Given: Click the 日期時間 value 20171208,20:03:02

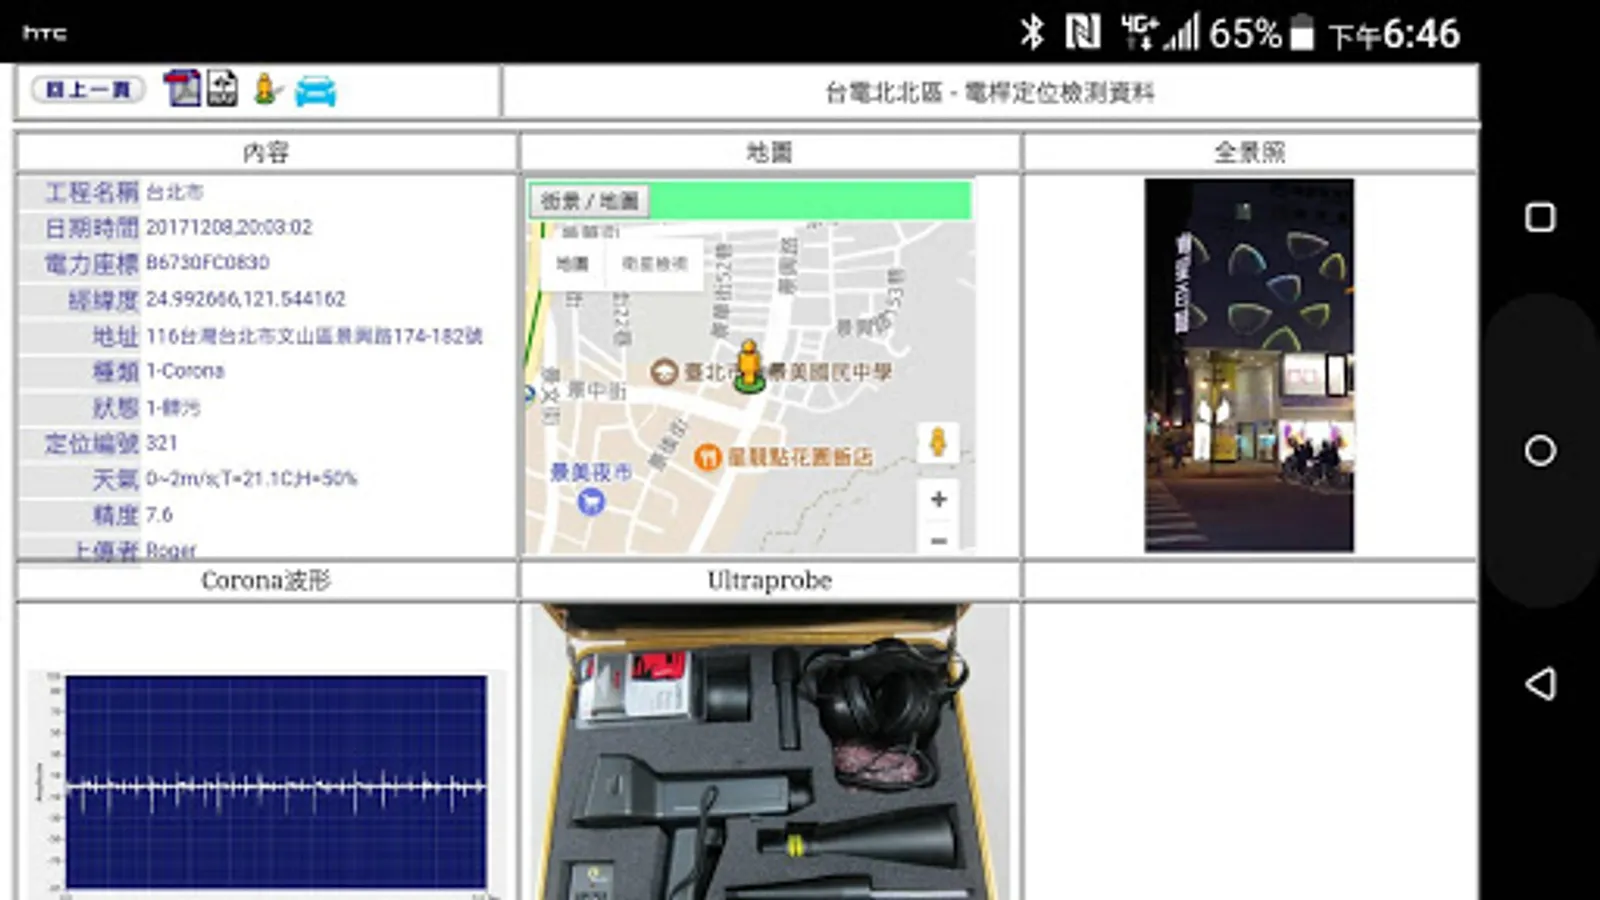Looking at the screenshot, I should click(x=229, y=227).
